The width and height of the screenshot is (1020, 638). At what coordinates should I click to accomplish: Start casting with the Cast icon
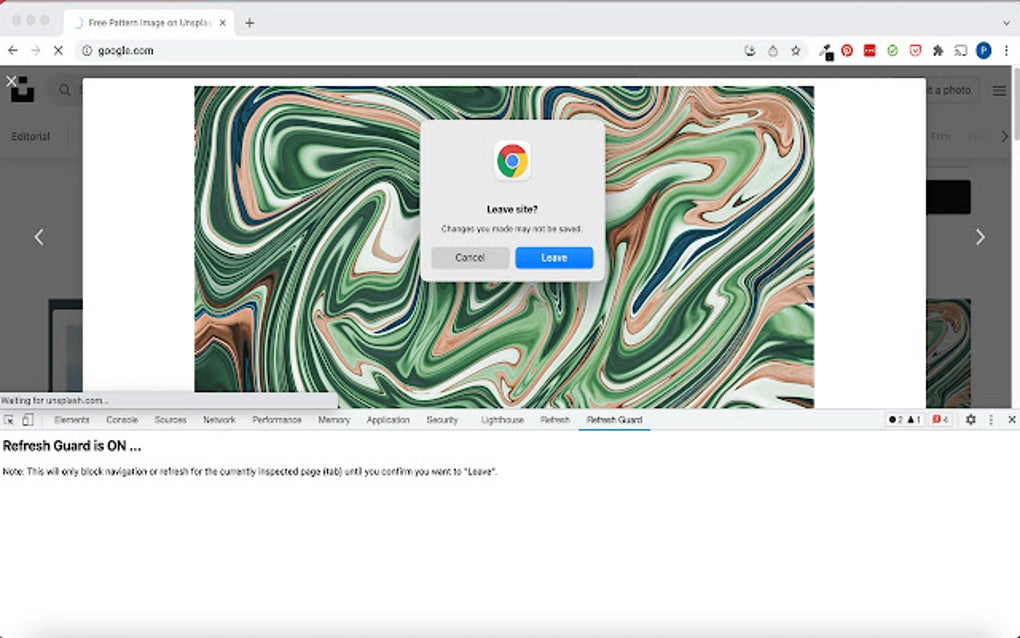pos(962,50)
